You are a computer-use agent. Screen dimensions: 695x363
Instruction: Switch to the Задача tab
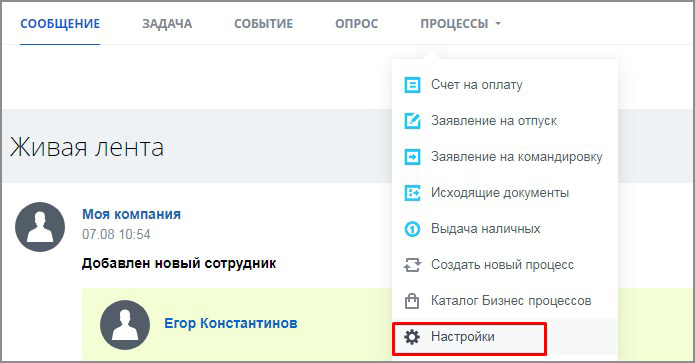click(167, 23)
